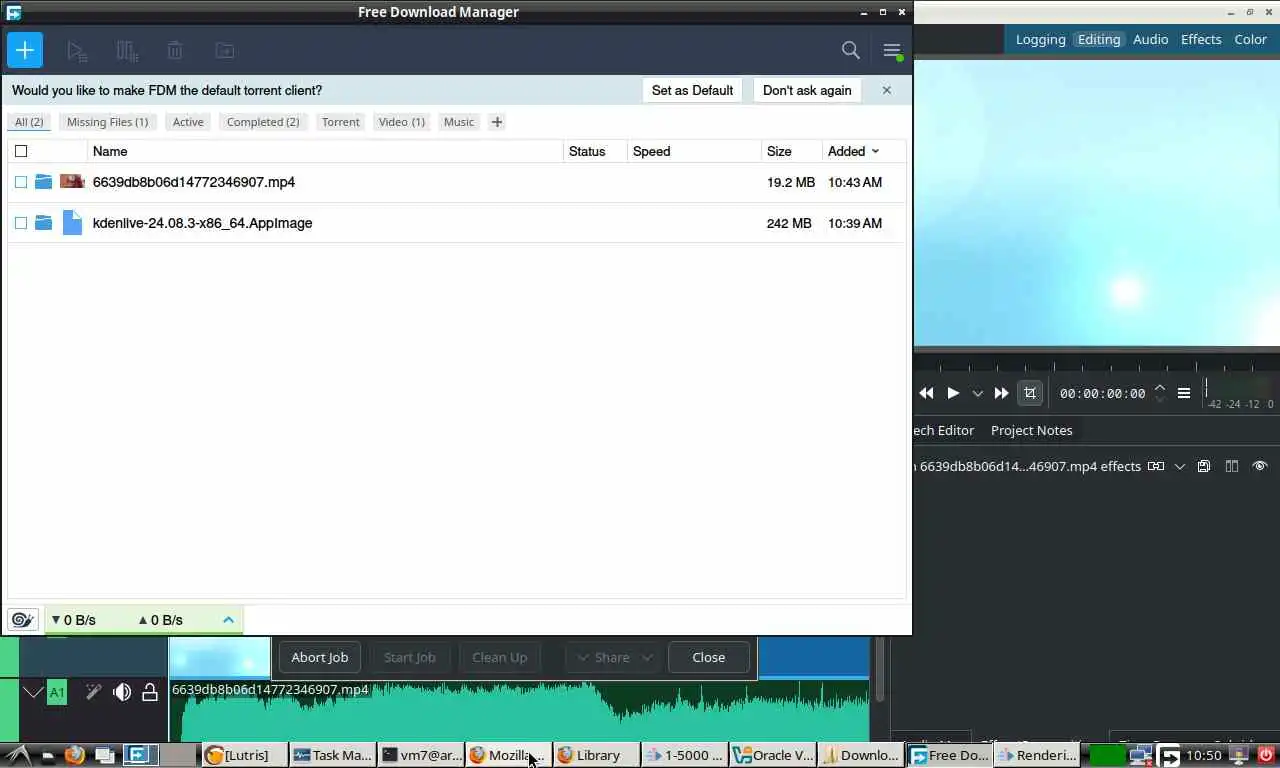The height and width of the screenshot is (768, 1280).
Task: Select the All (2) filter
Action: [x=29, y=122]
